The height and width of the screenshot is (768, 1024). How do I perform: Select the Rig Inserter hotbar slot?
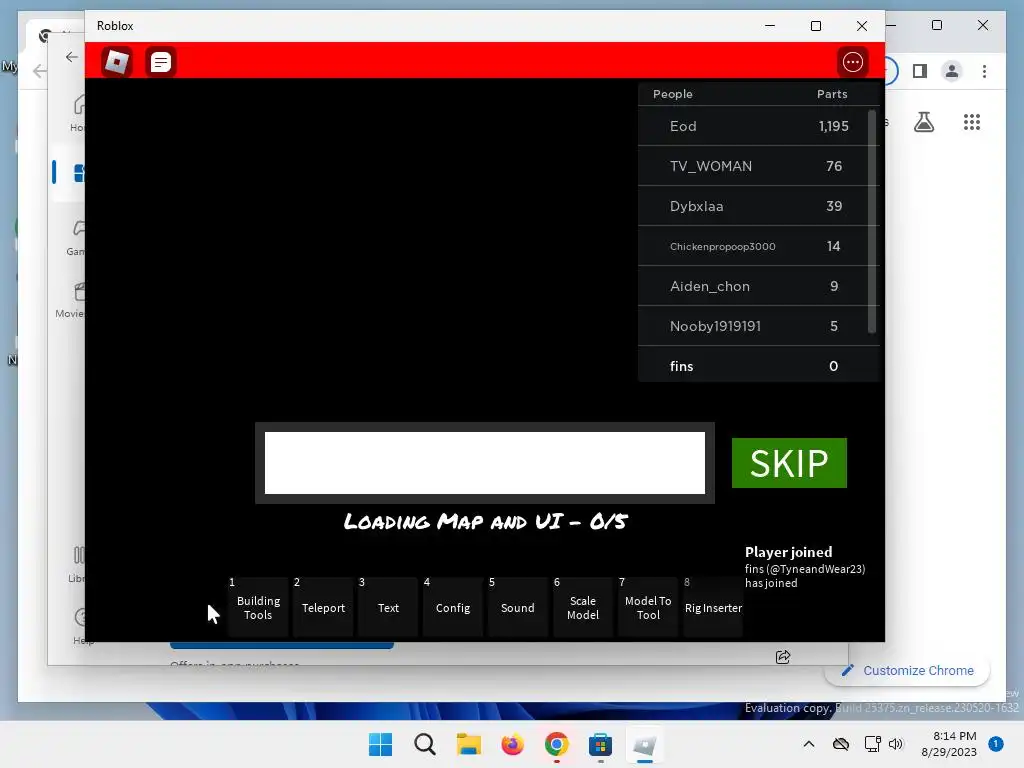pyautogui.click(x=713, y=607)
